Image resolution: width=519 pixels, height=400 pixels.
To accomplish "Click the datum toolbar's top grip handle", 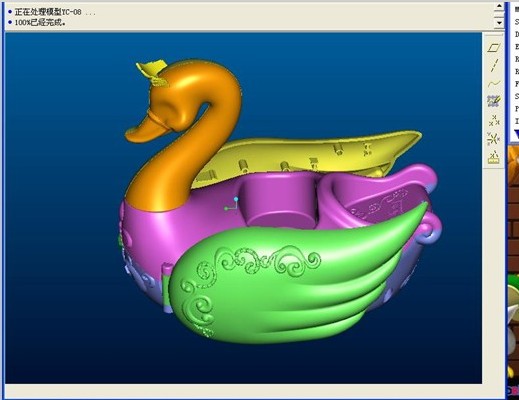I will (494, 35).
